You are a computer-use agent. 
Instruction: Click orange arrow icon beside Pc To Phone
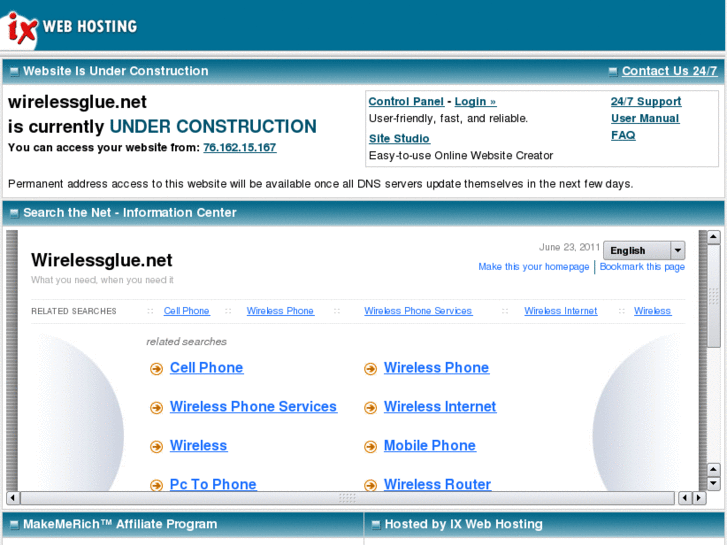tap(156, 485)
